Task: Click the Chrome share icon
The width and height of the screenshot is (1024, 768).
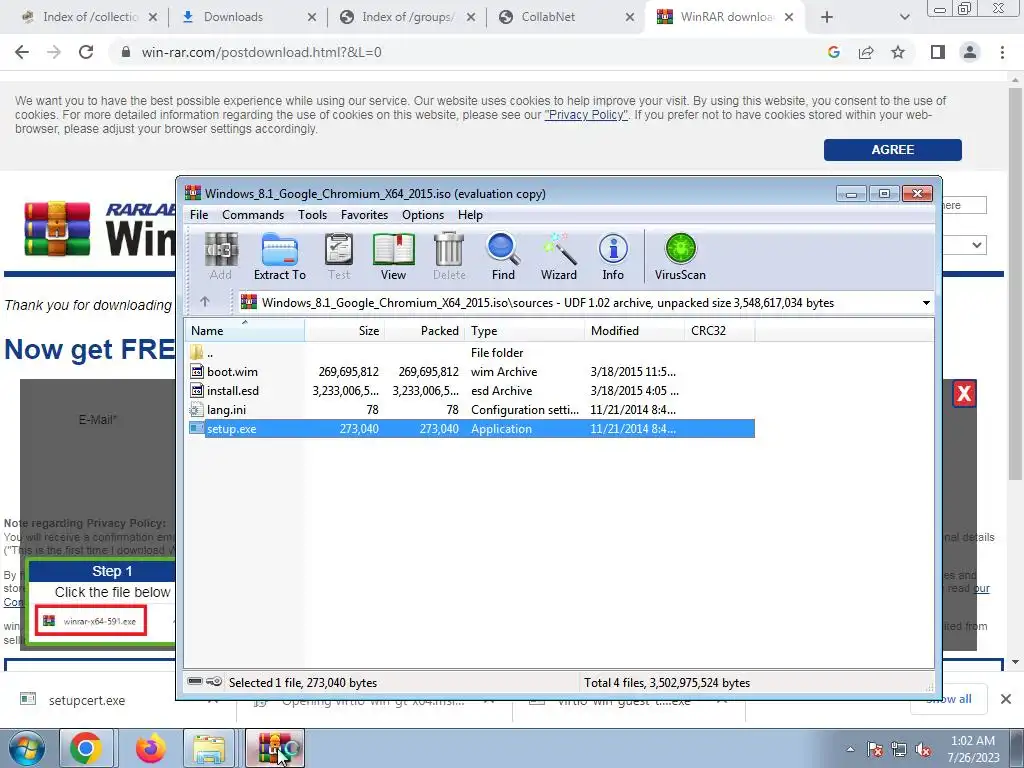Action: click(866, 52)
